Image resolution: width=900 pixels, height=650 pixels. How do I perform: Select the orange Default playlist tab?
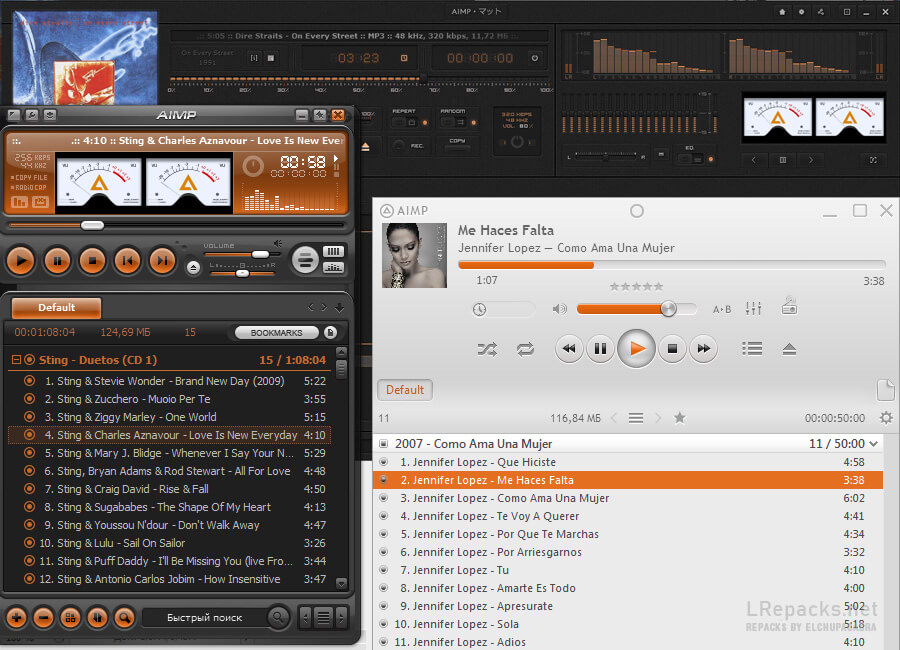[x=57, y=308]
